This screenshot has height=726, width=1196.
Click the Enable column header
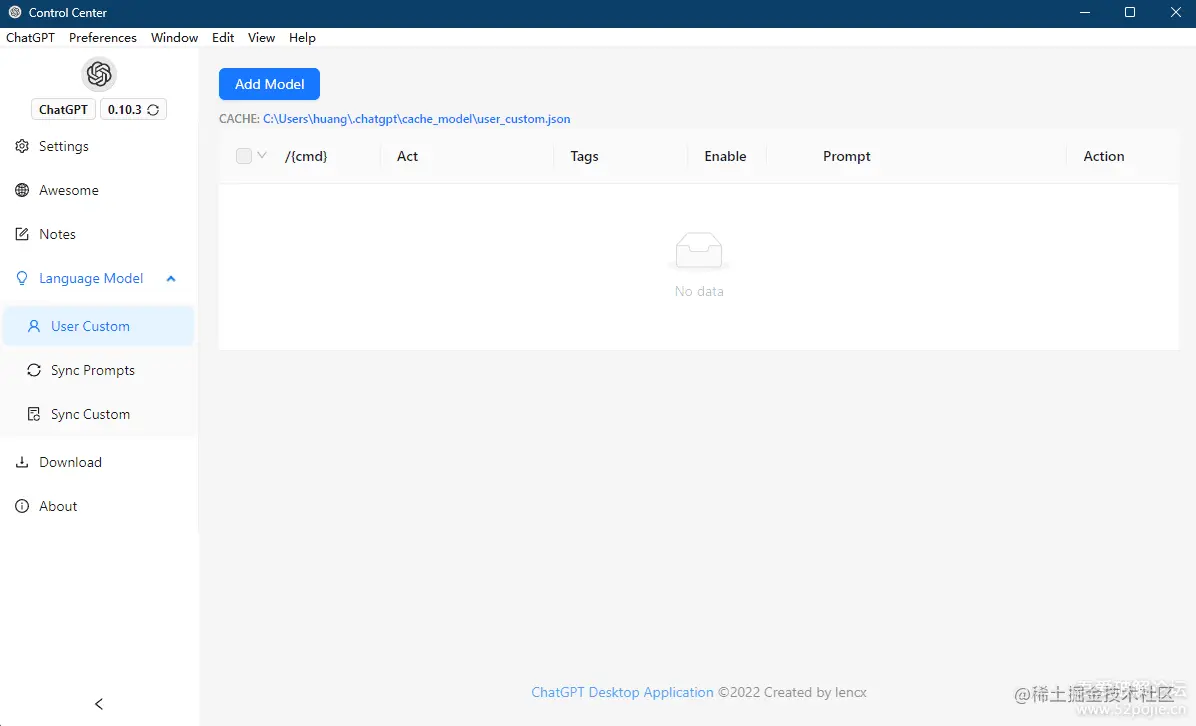pyautogui.click(x=725, y=156)
